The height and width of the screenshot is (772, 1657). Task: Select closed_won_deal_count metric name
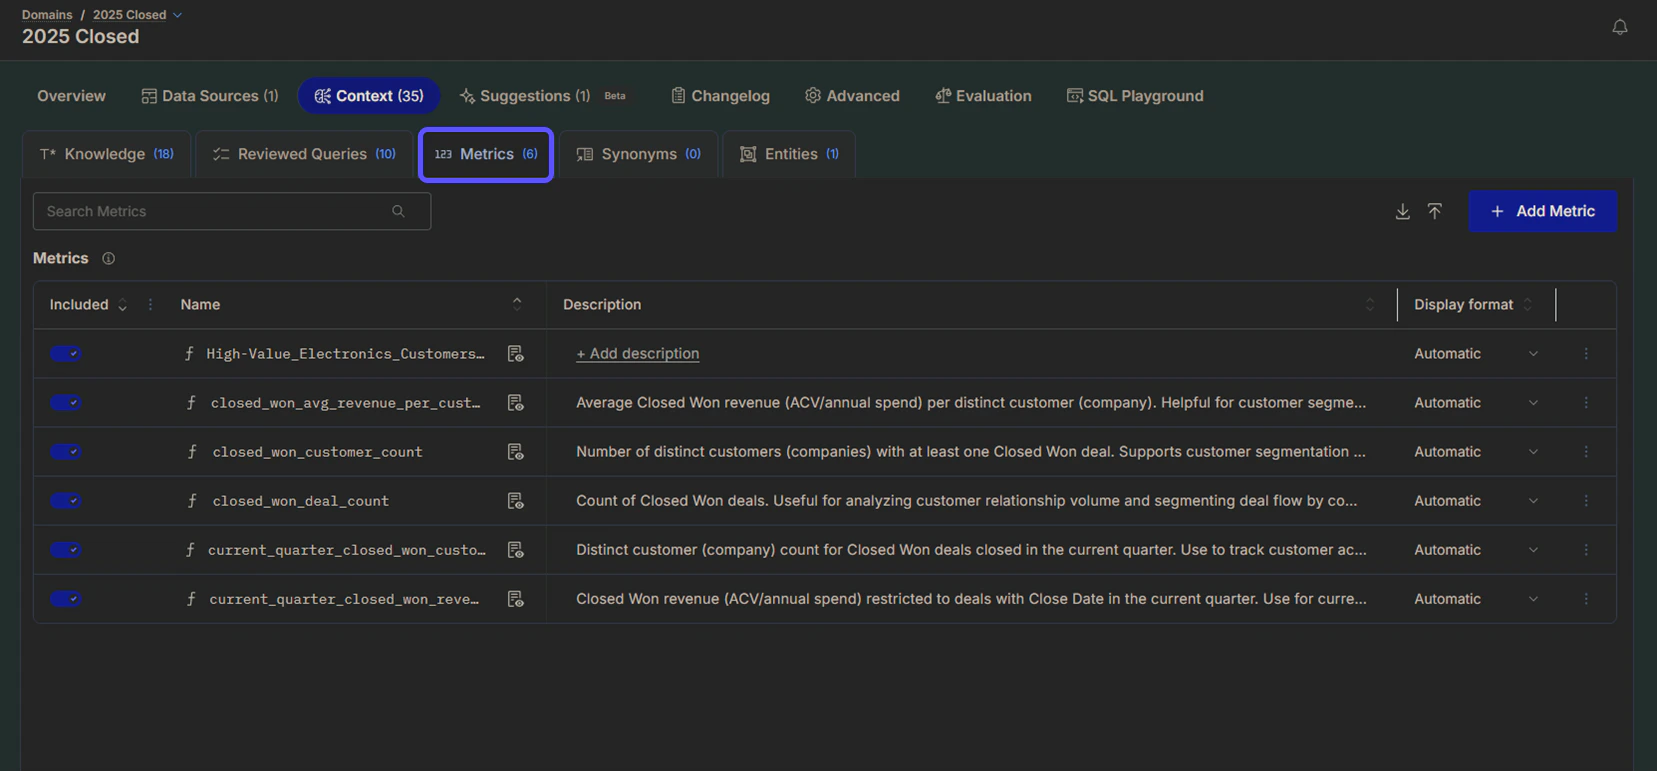click(300, 501)
